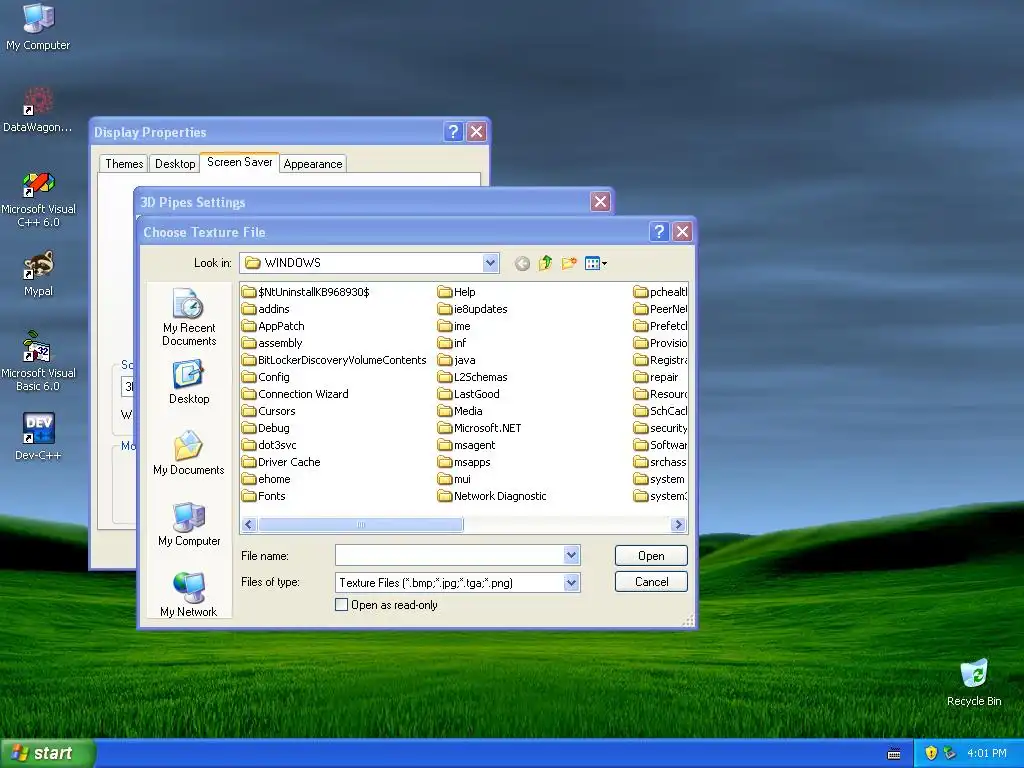The image size is (1024, 768).
Task: Switch to the Themes tab
Action: (123, 164)
